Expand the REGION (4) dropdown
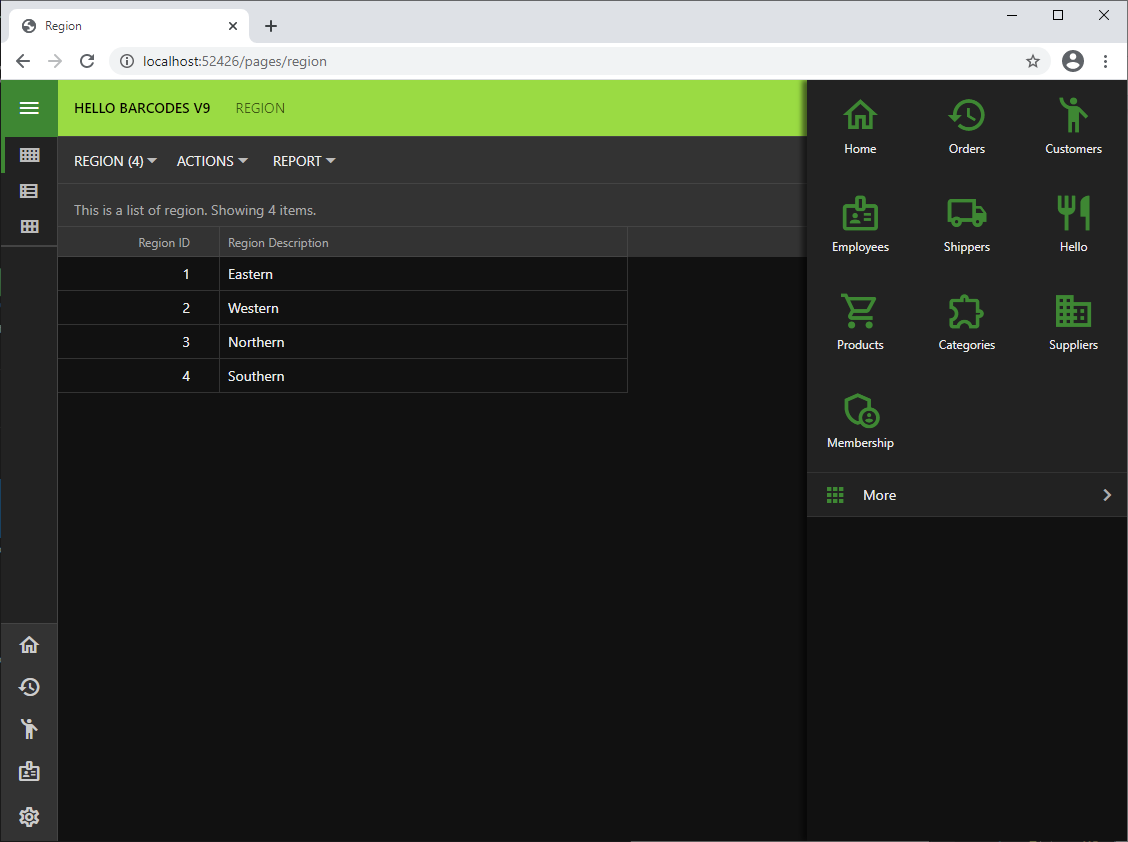The height and width of the screenshot is (842, 1128). click(x=115, y=161)
